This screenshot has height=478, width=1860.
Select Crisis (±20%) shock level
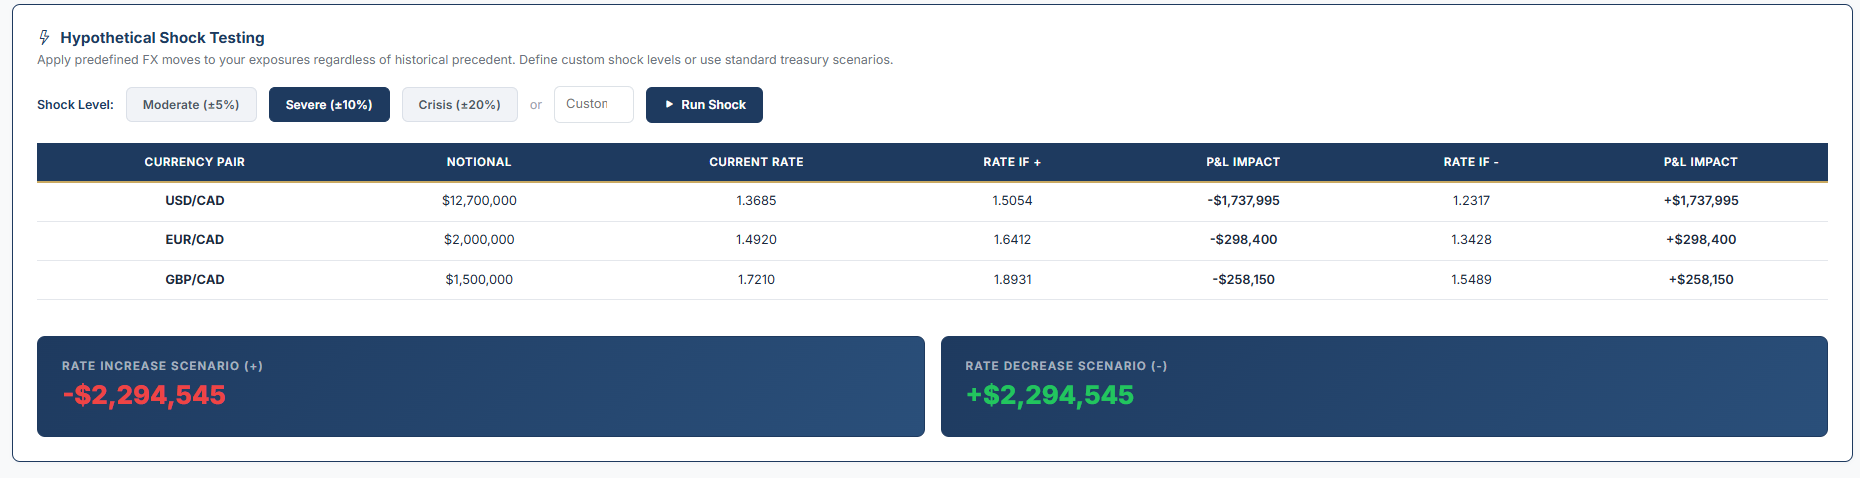point(459,105)
